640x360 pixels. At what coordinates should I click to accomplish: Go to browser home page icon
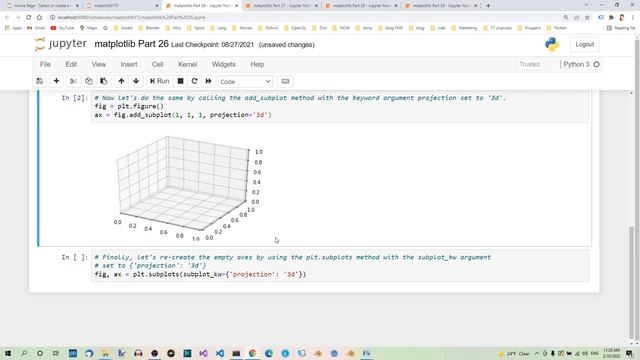pos(39,18)
